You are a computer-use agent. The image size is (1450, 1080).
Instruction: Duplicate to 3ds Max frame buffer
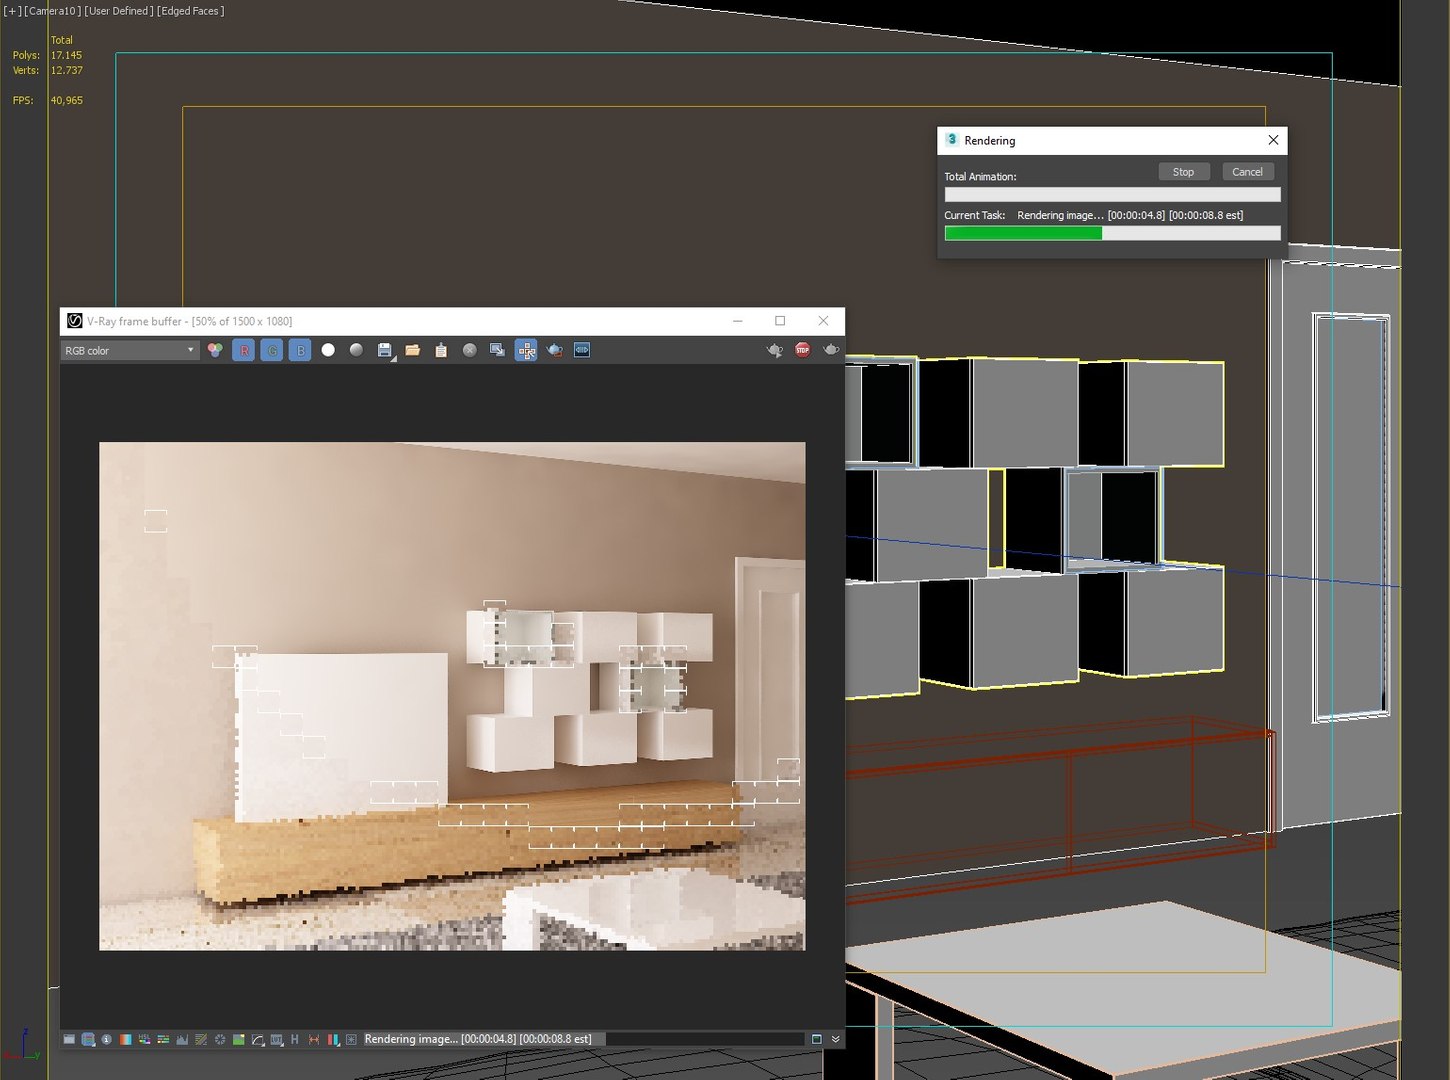tap(497, 350)
